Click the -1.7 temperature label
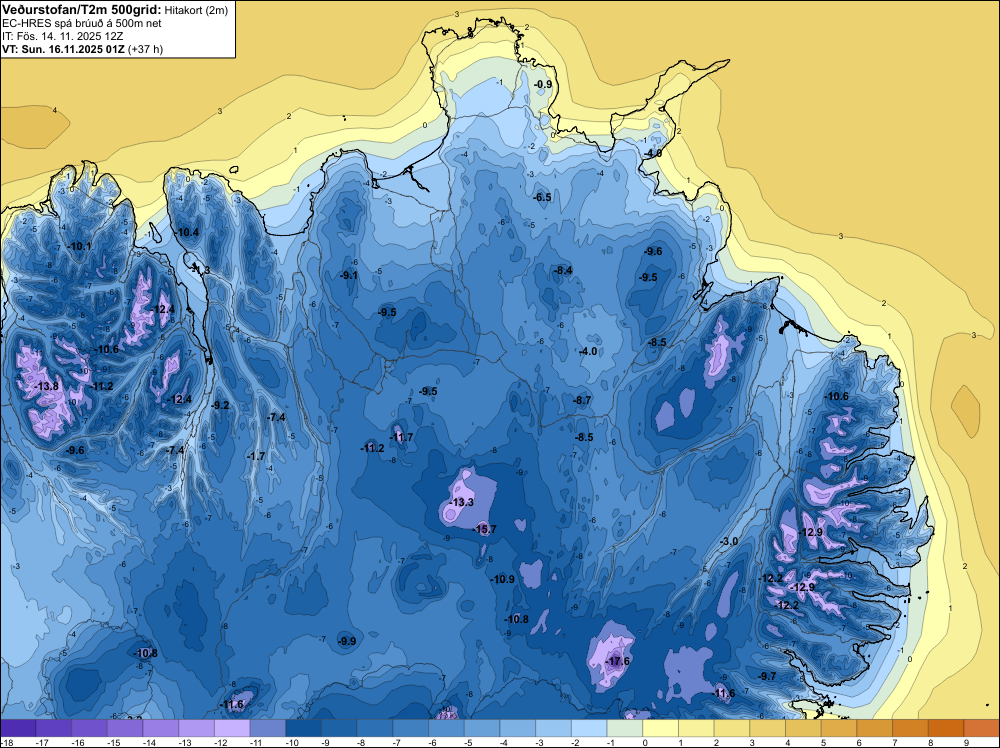This screenshot has width=1000, height=748. 256,456
